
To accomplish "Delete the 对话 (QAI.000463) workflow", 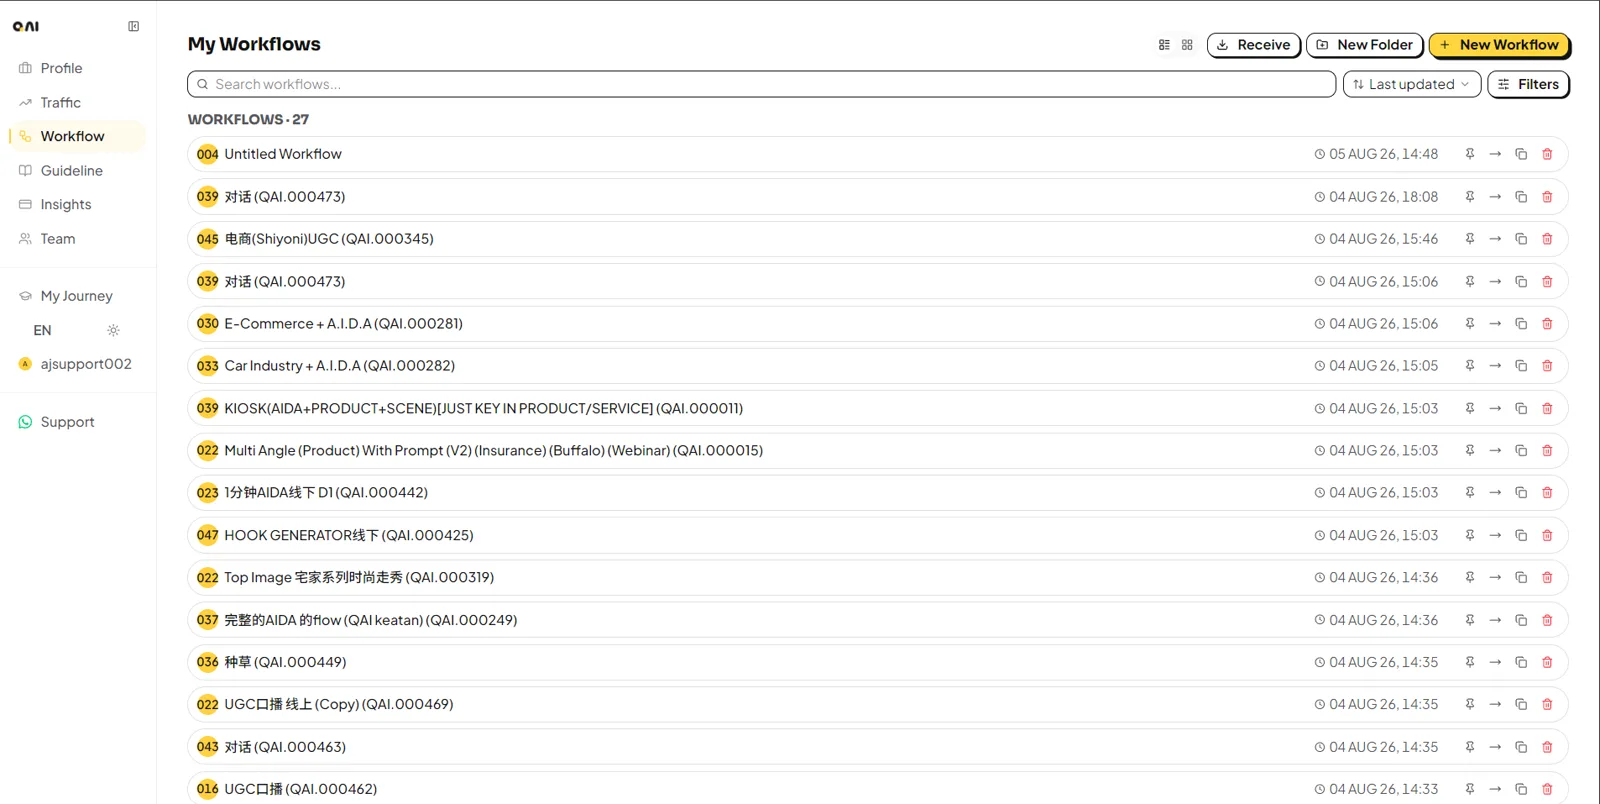I will [1547, 747].
